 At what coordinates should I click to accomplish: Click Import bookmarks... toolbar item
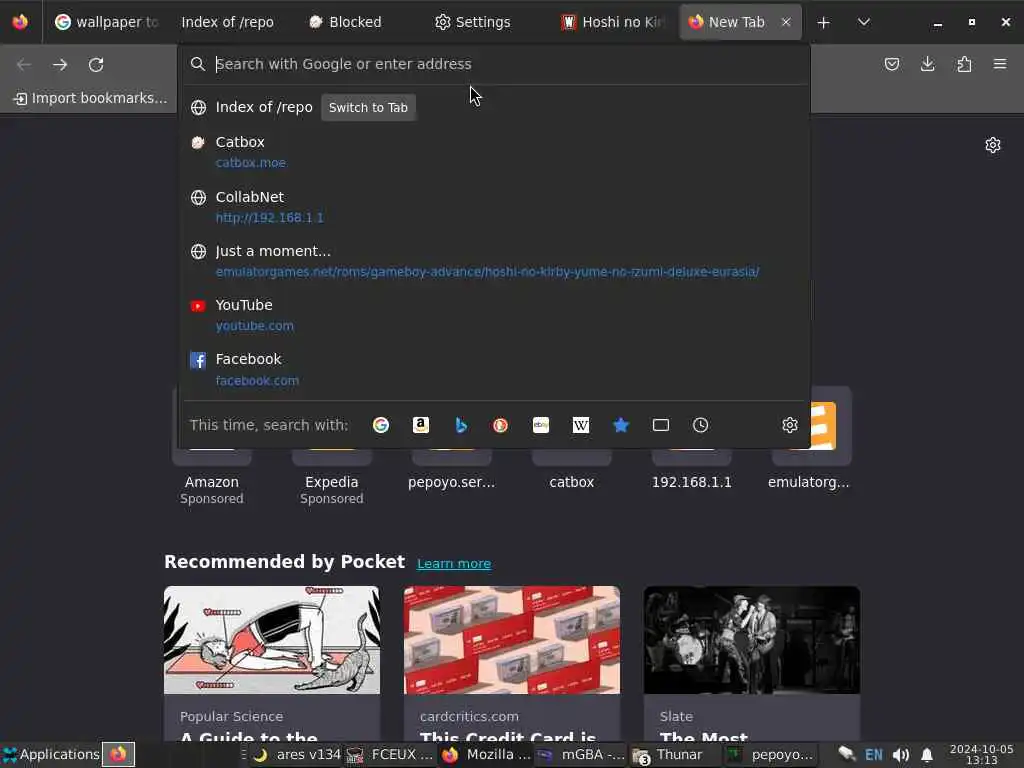pyautogui.click(x=91, y=98)
